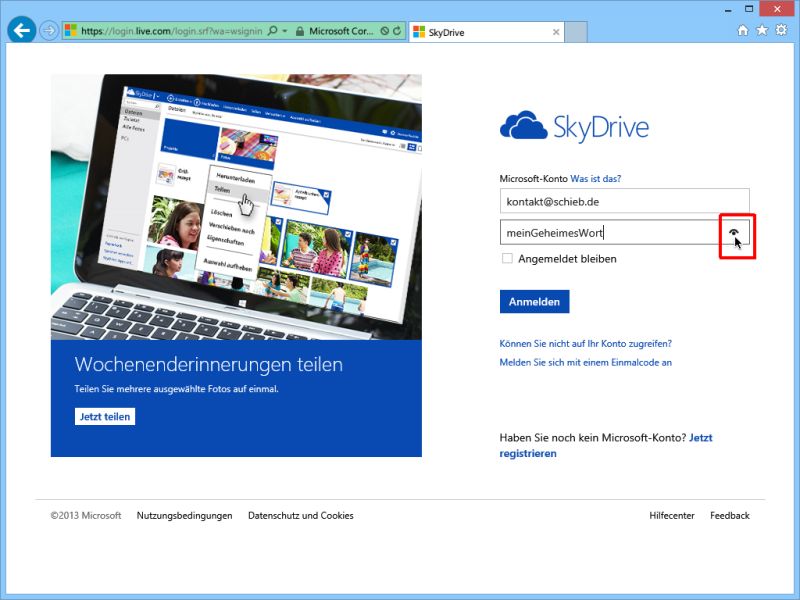Enable the 'Angemeldet bleiben' checkbox
Image resolution: width=800 pixels, height=600 pixels.
click(x=507, y=259)
